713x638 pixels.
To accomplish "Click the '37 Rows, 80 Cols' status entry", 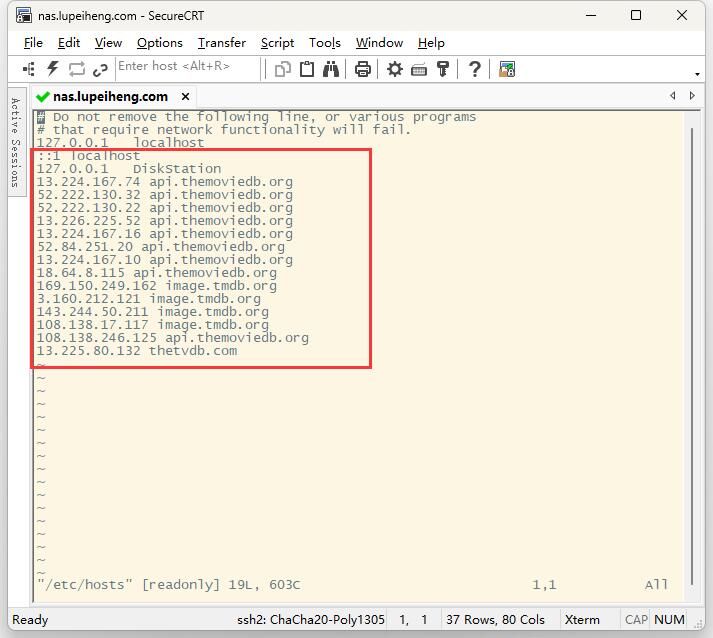I will tap(495, 620).
